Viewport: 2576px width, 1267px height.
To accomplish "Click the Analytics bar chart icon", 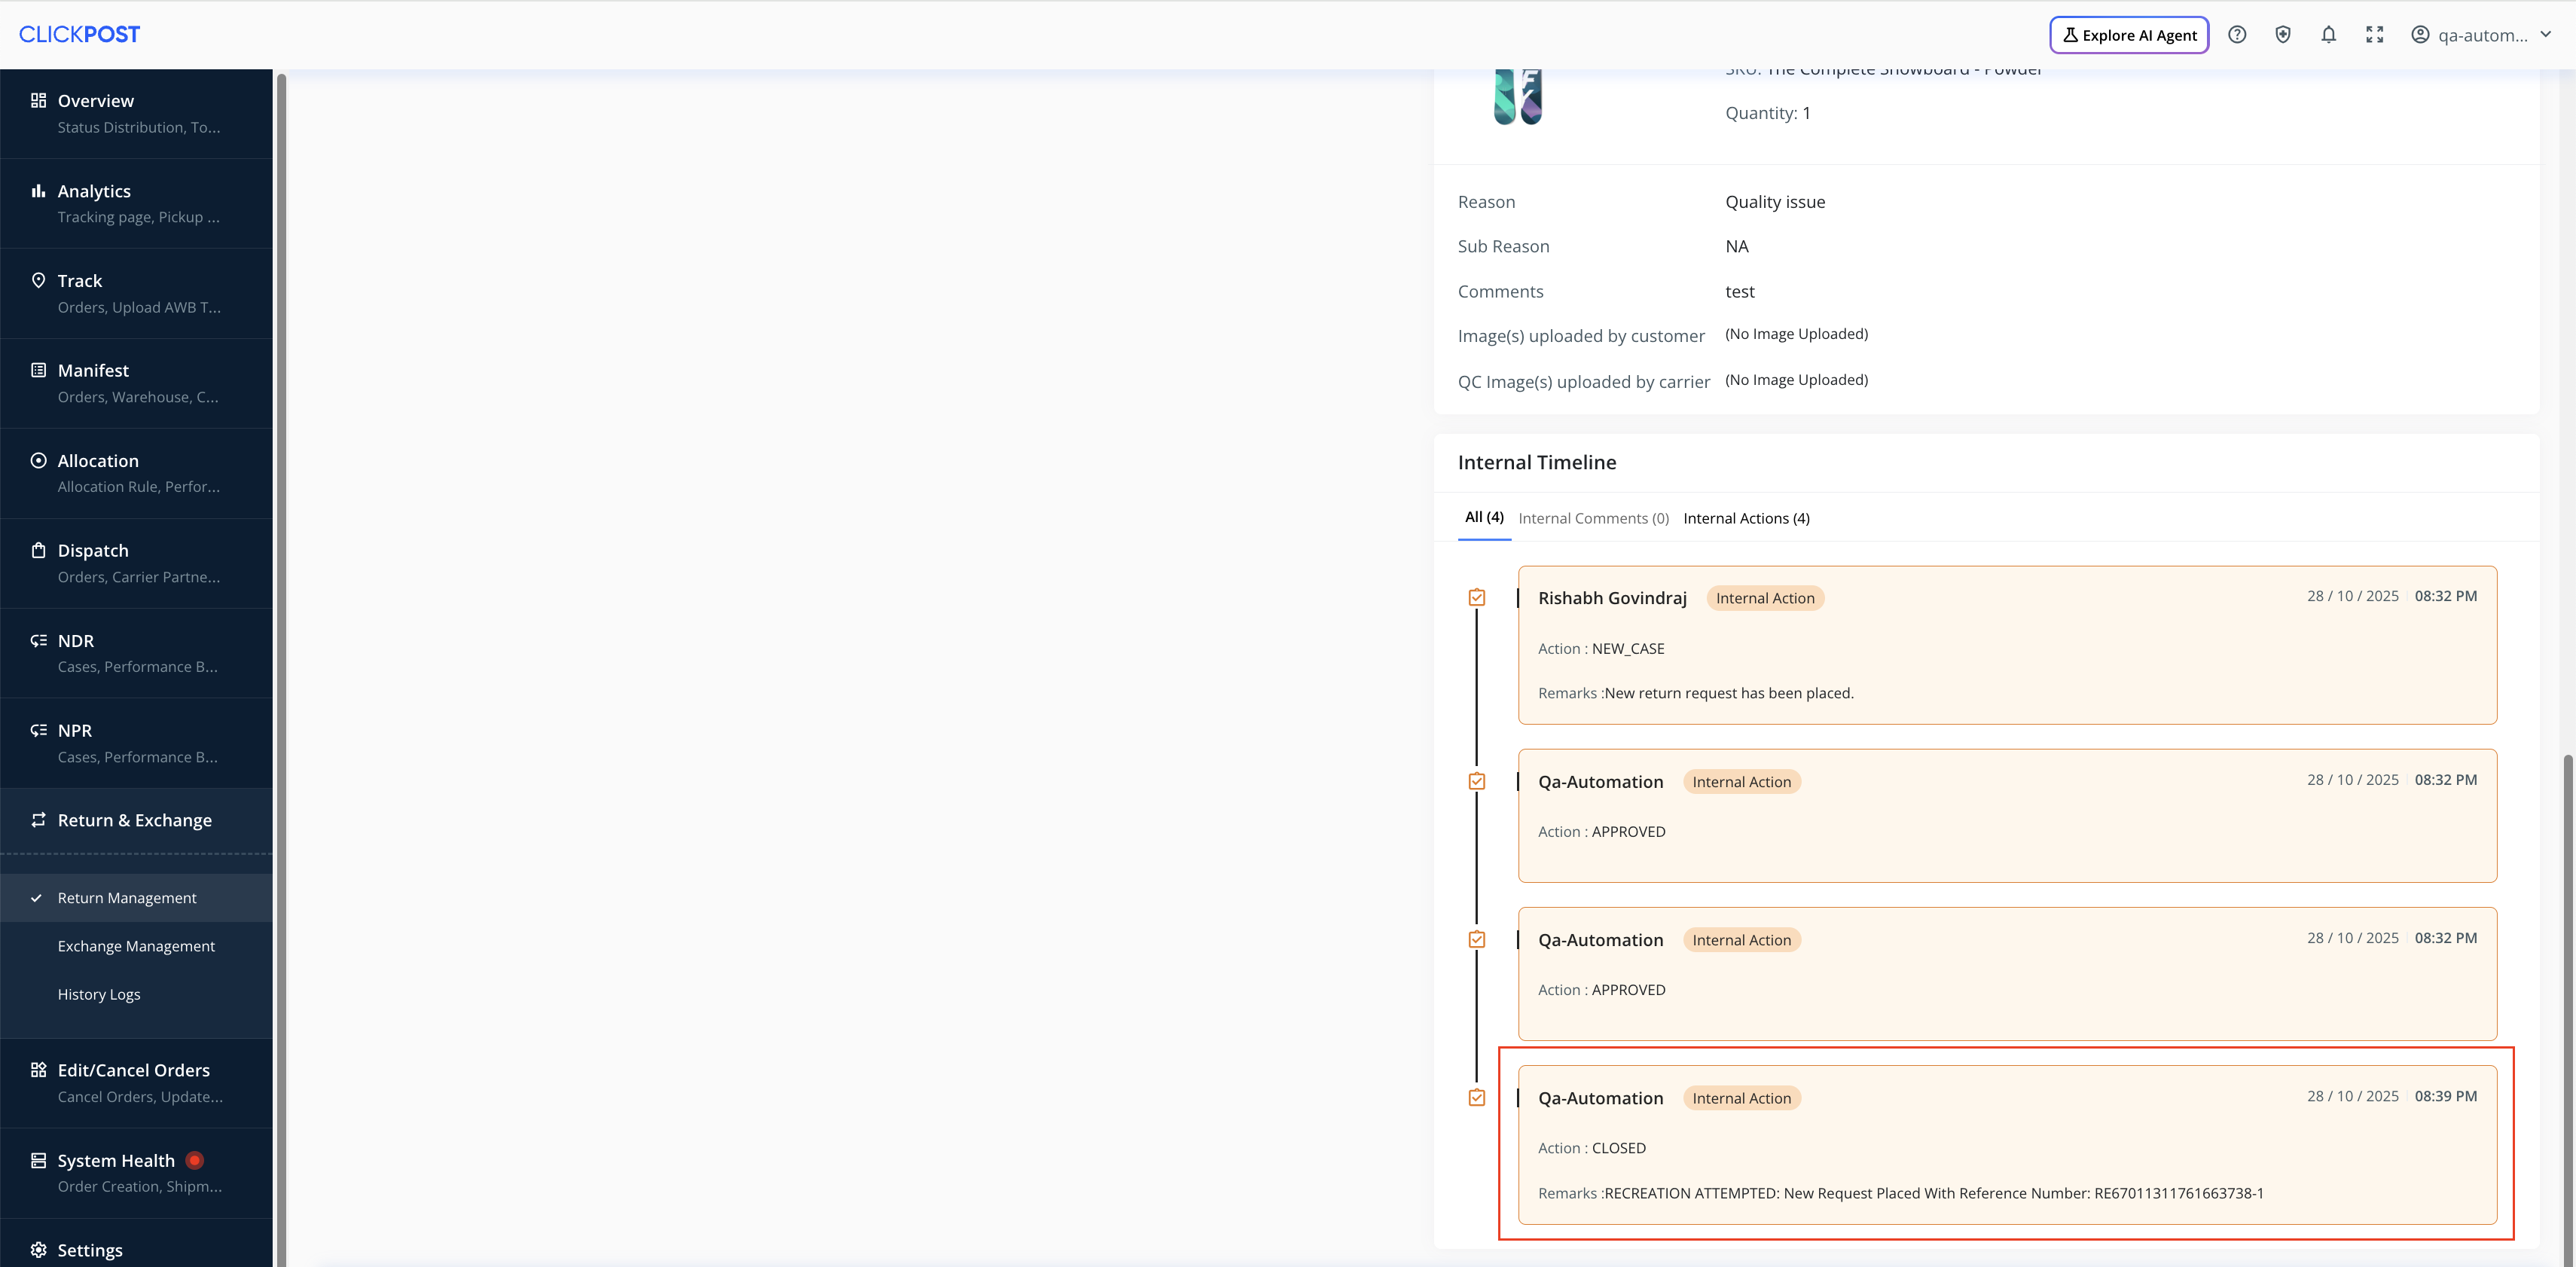I will point(38,191).
